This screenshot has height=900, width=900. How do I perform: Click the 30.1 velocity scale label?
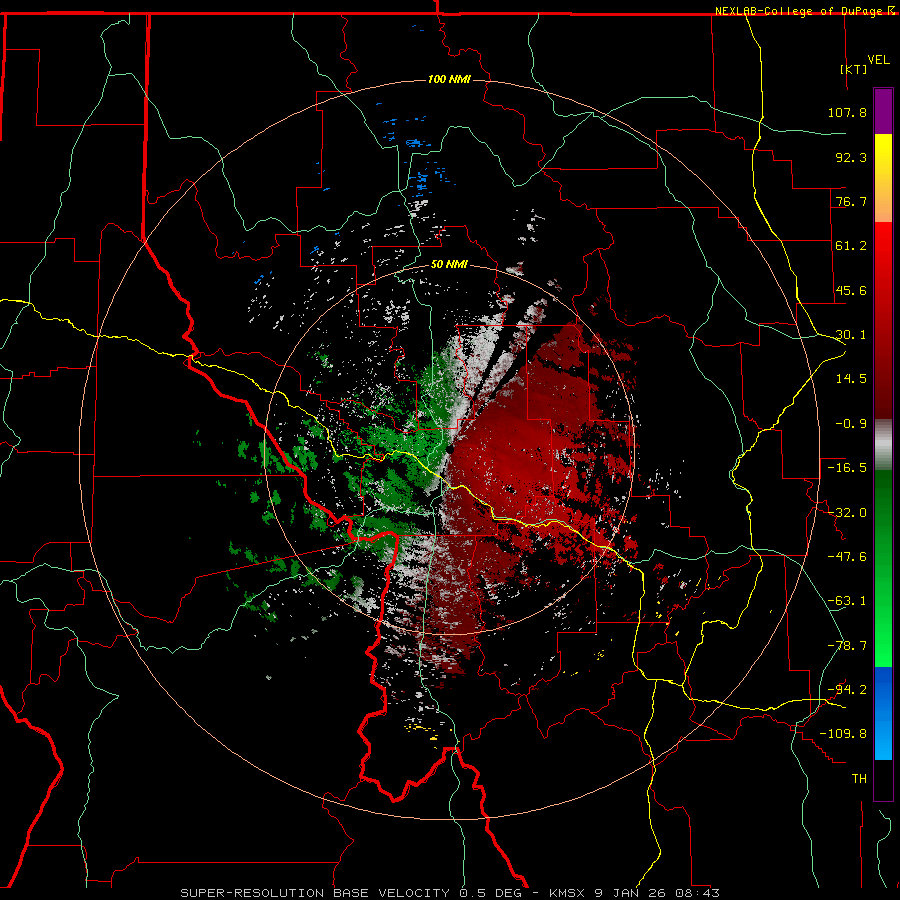851,335
